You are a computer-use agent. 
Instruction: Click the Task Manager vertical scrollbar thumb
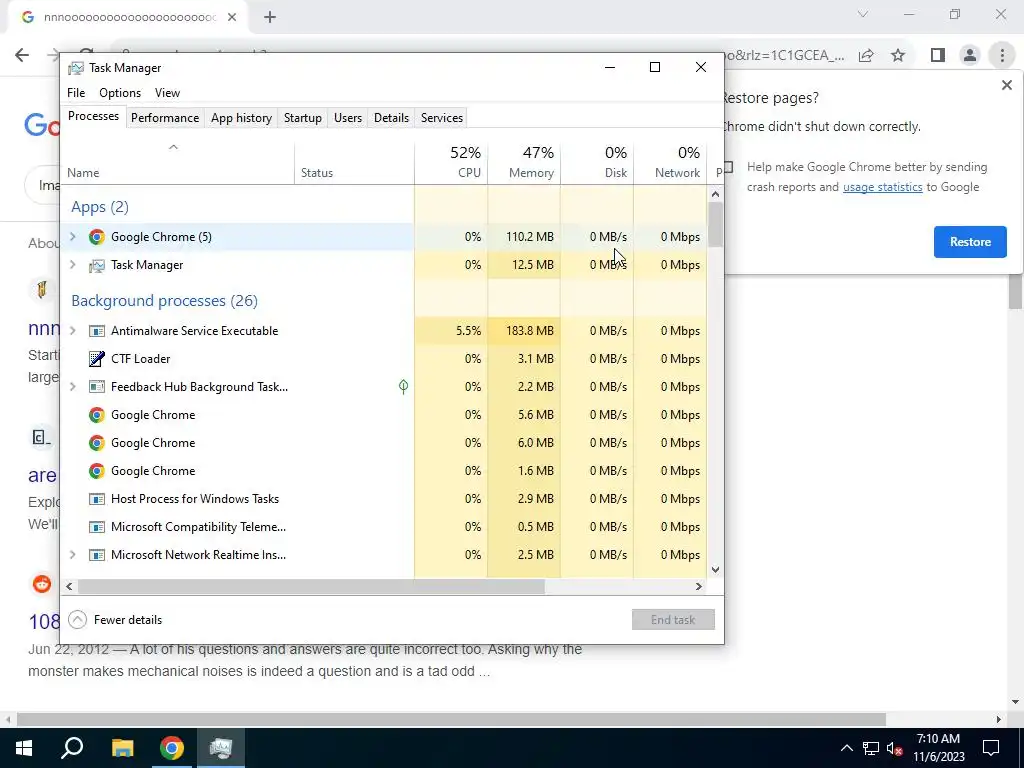pos(715,225)
